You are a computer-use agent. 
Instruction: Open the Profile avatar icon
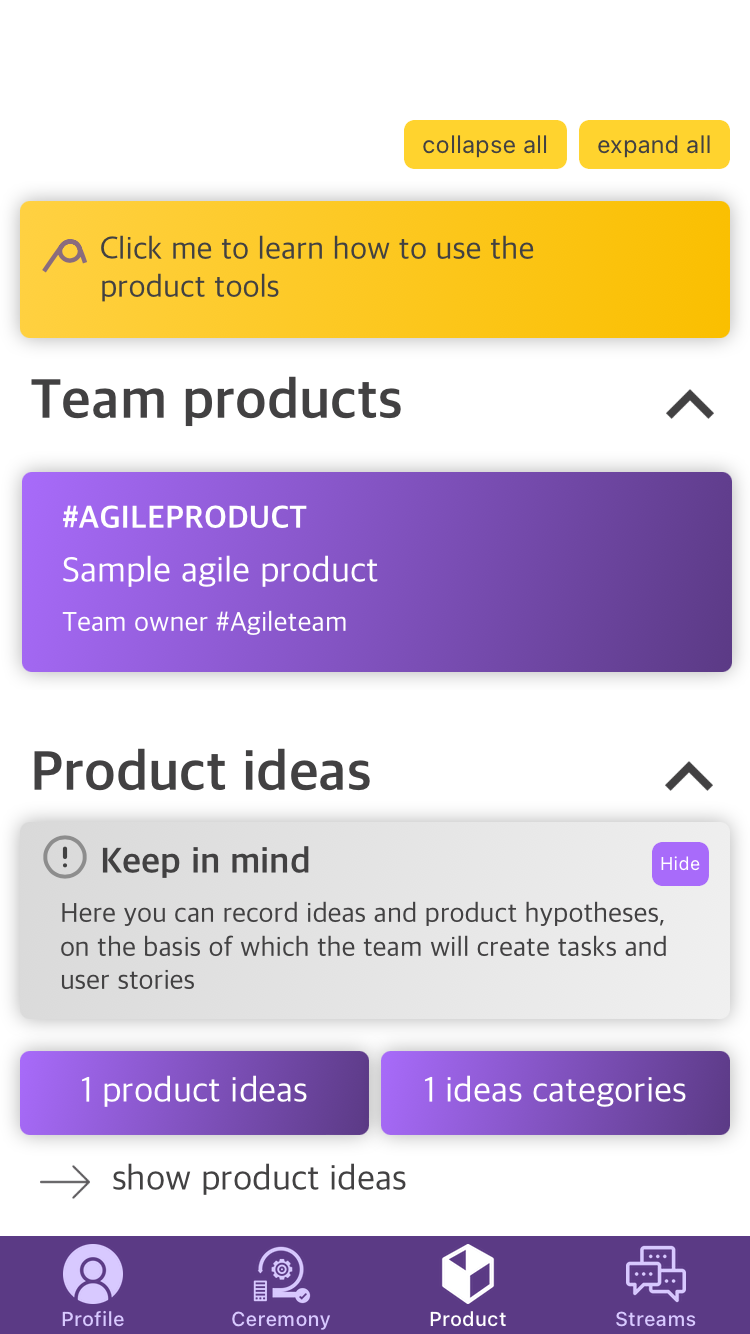click(x=93, y=1274)
